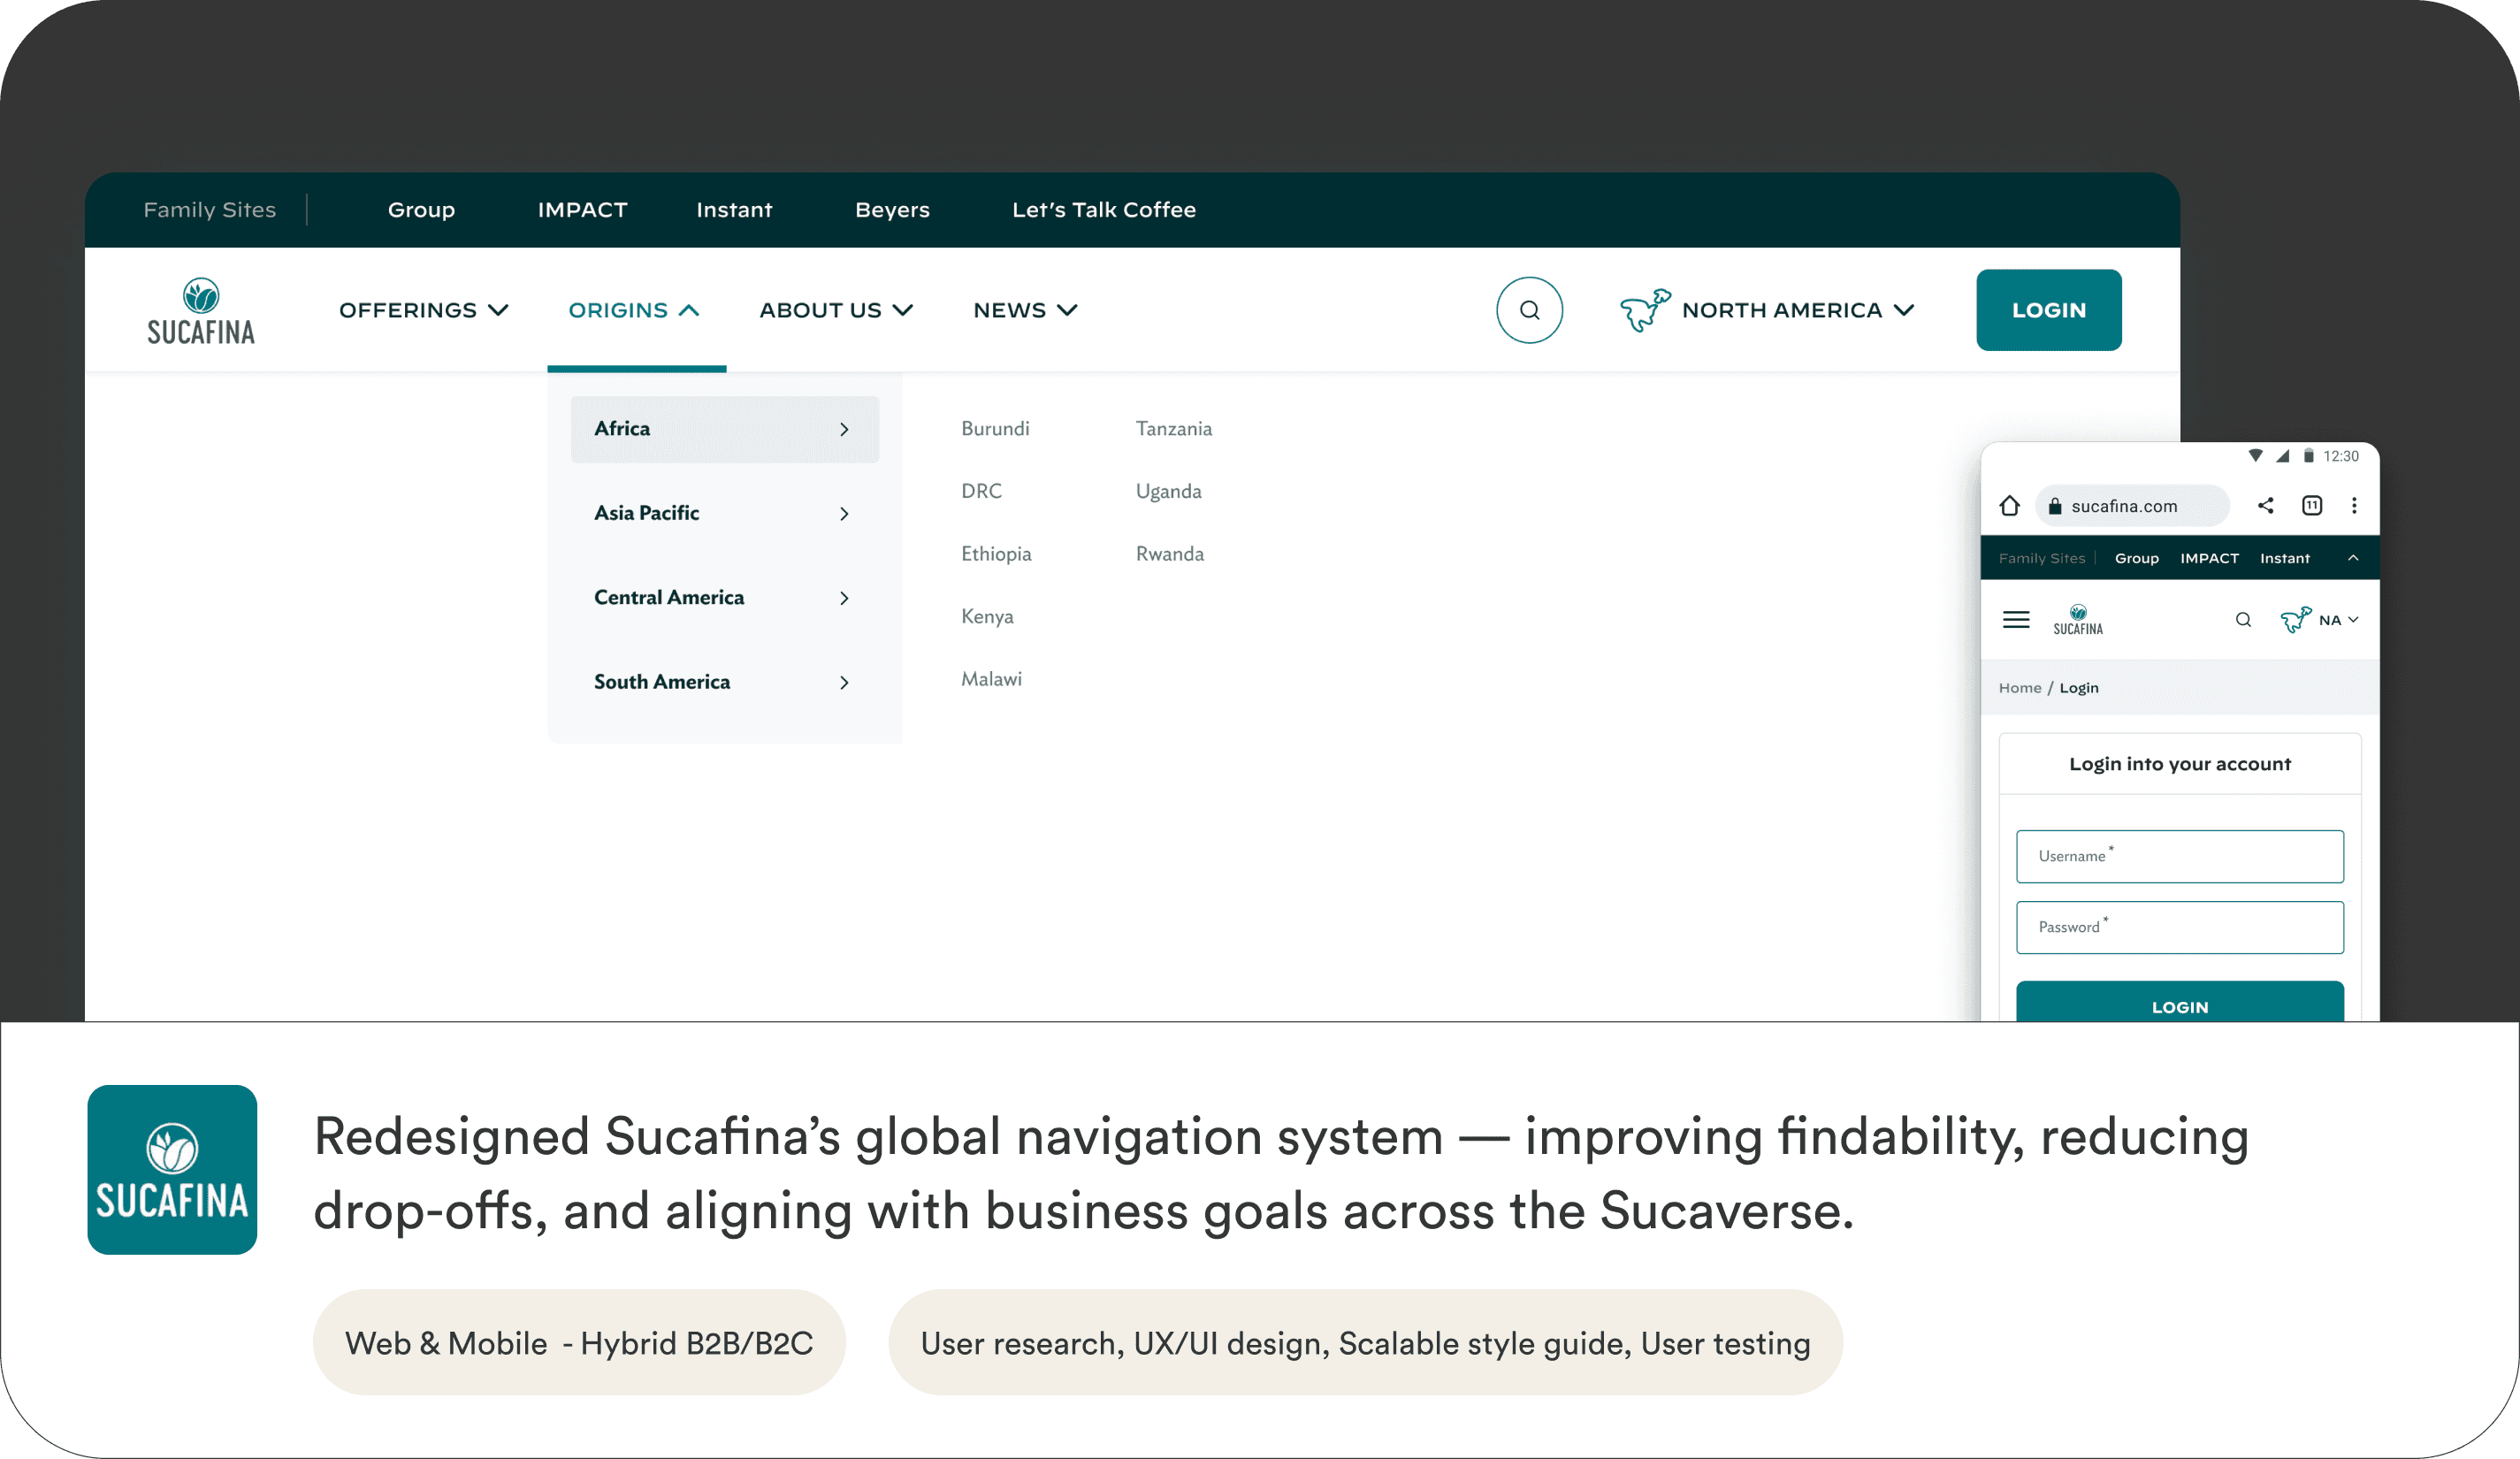The width and height of the screenshot is (2520, 1459).
Task: Open the search magnifier in desktop header
Action: point(1529,310)
